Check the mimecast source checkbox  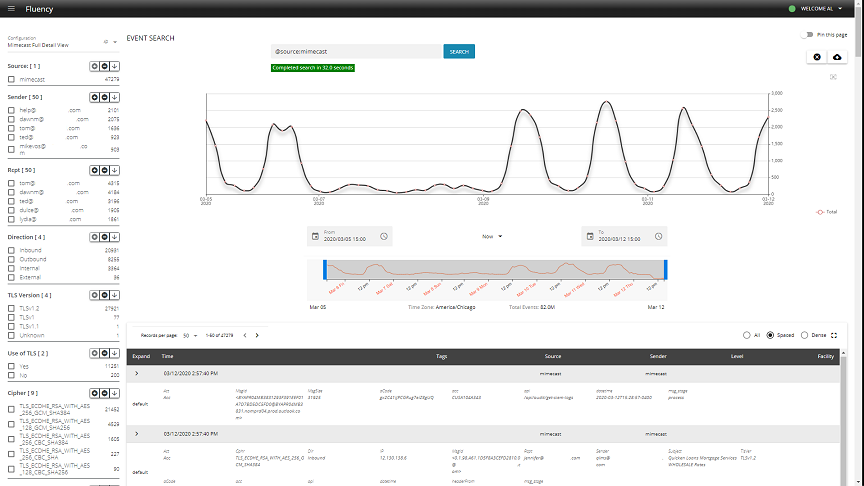pos(11,78)
